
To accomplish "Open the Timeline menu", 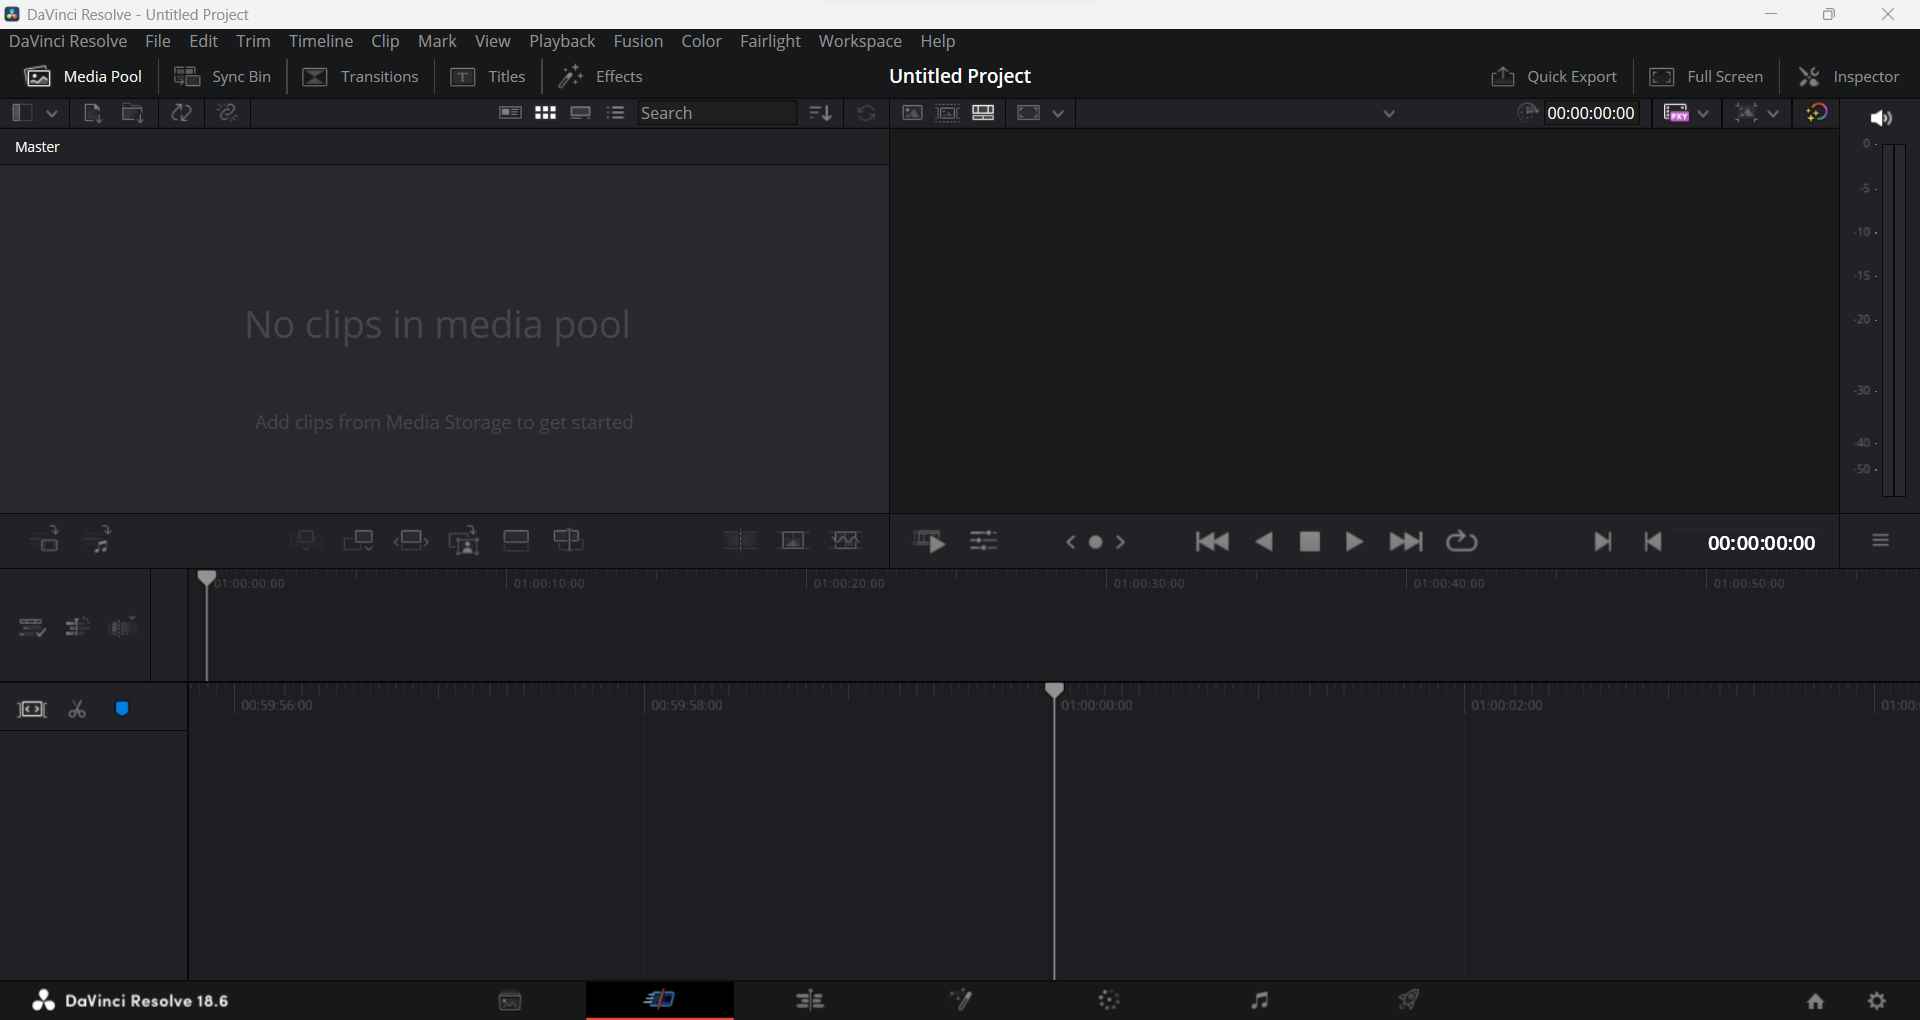I will point(321,41).
